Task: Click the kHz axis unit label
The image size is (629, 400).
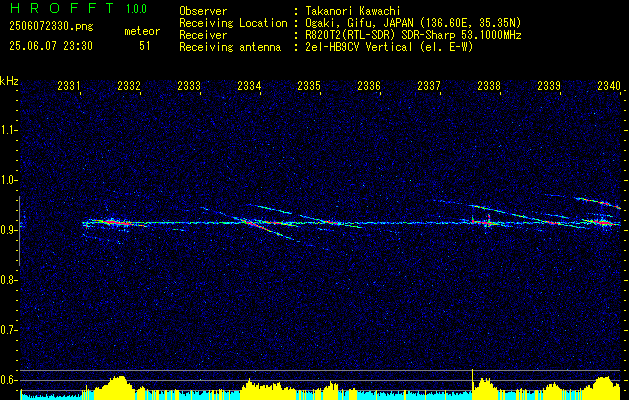Action: coord(9,81)
